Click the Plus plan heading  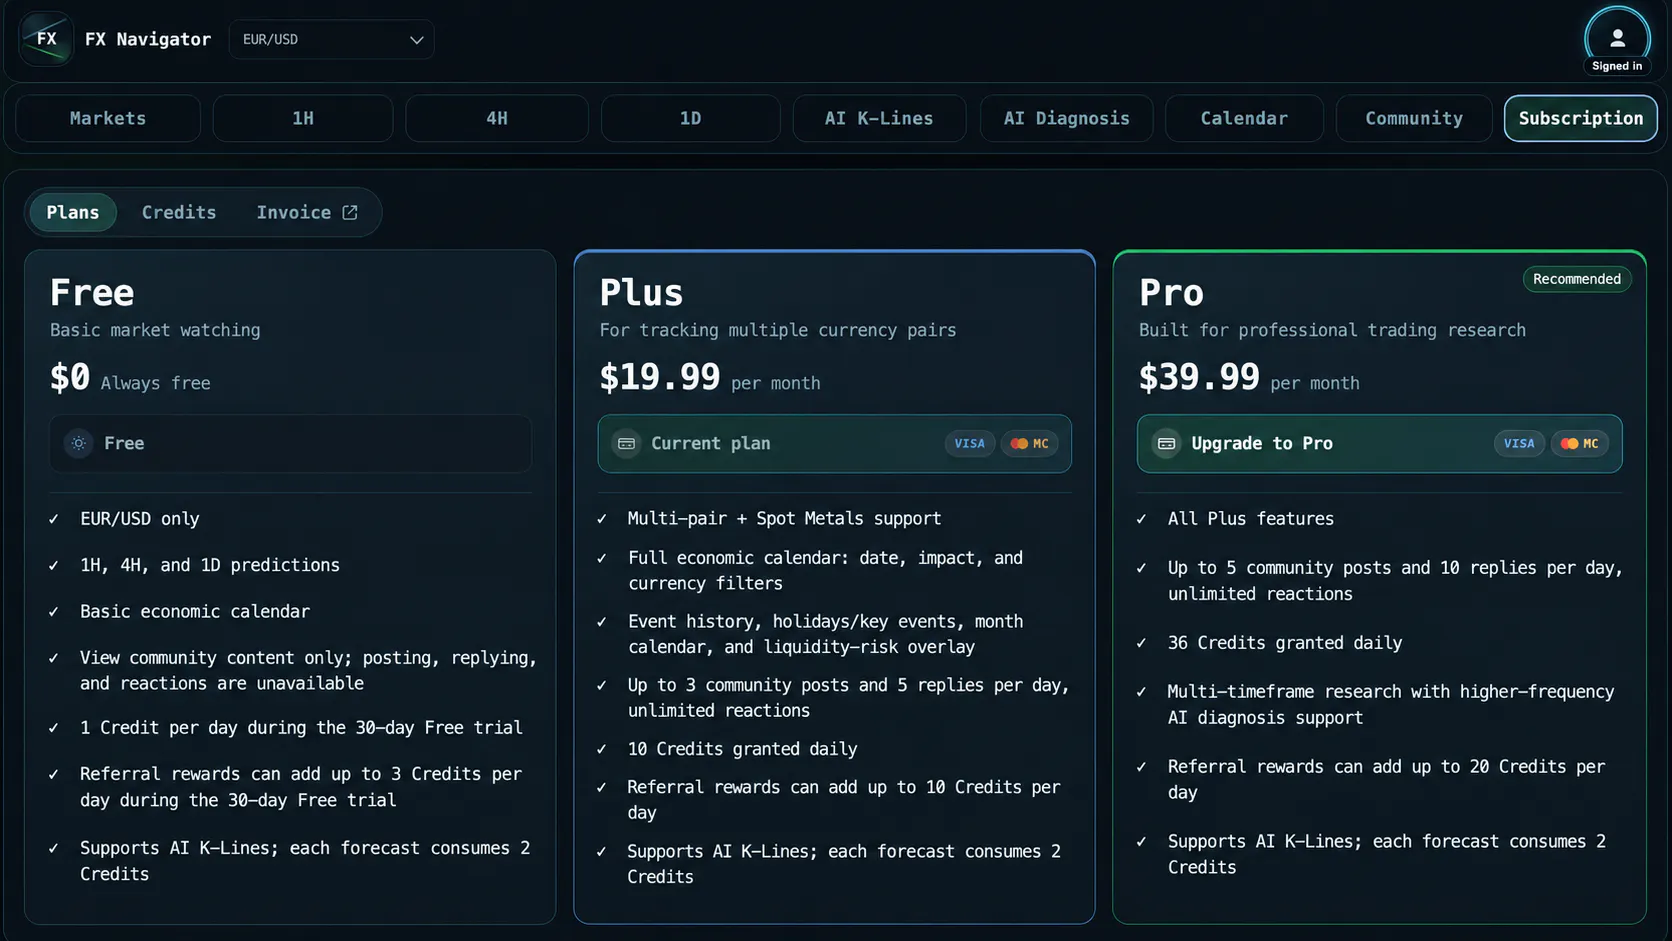click(x=641, y=293)
